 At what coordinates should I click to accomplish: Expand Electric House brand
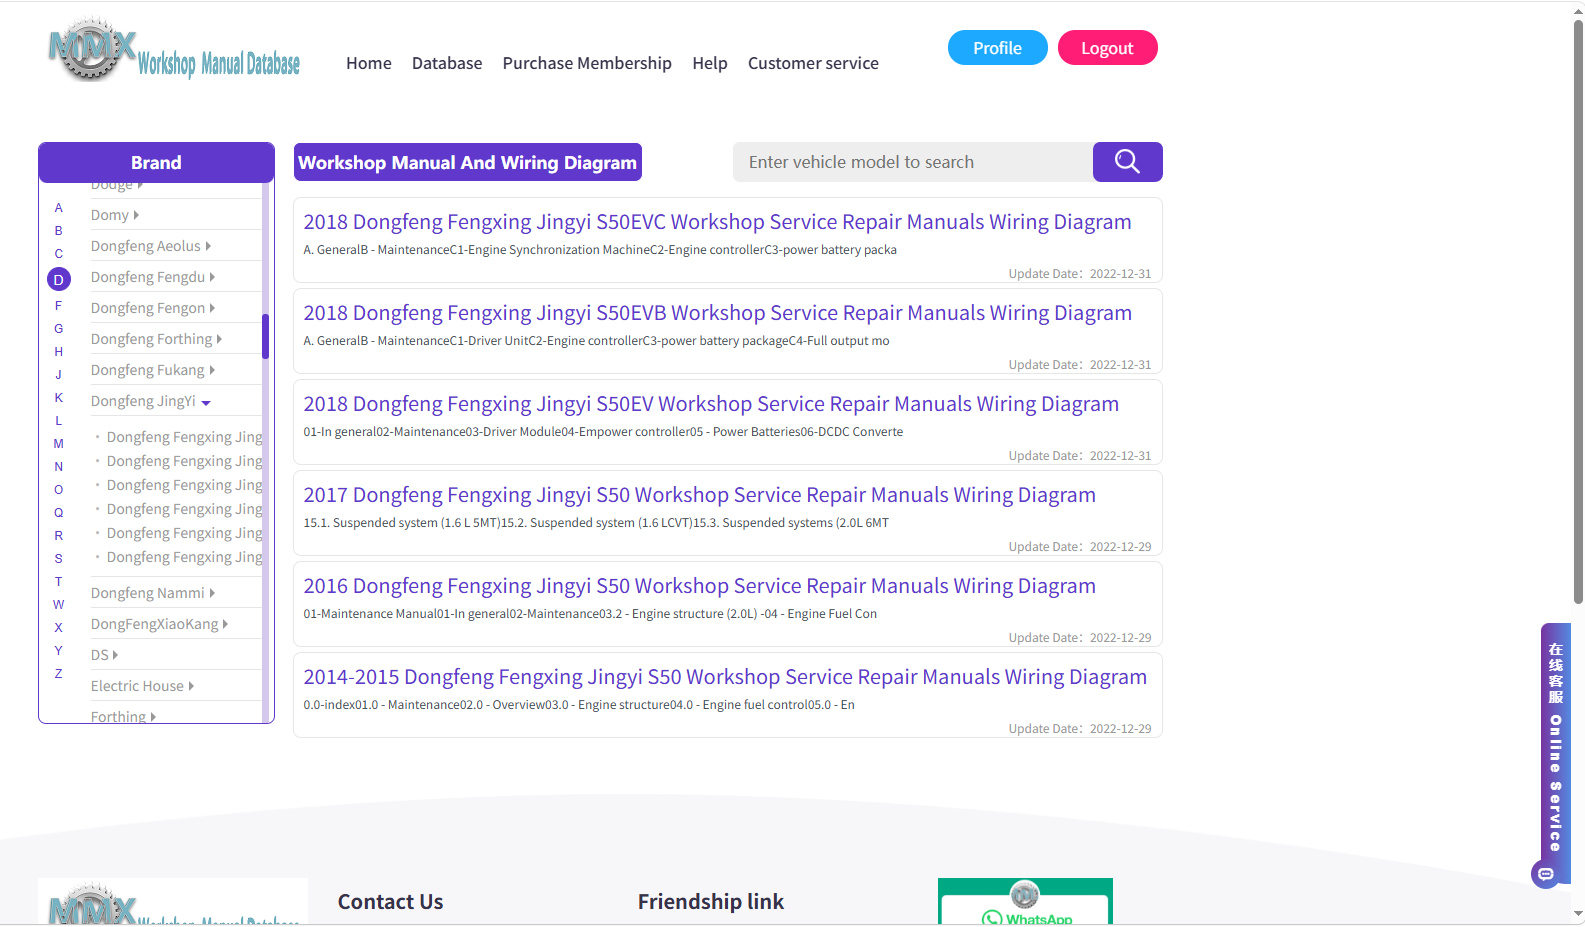point(143,686)
